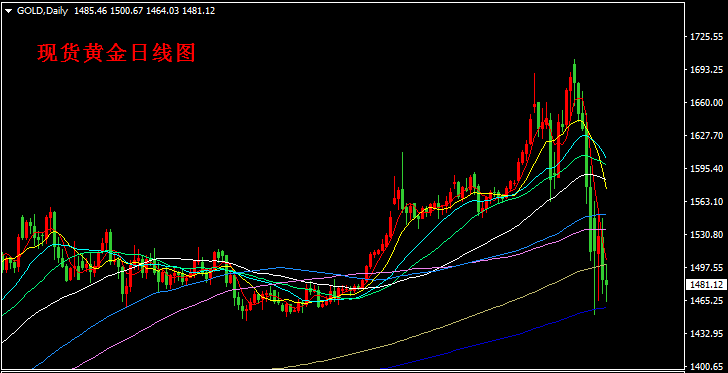Select the 1500.67 high price value
728x373 pixels.
126,11
